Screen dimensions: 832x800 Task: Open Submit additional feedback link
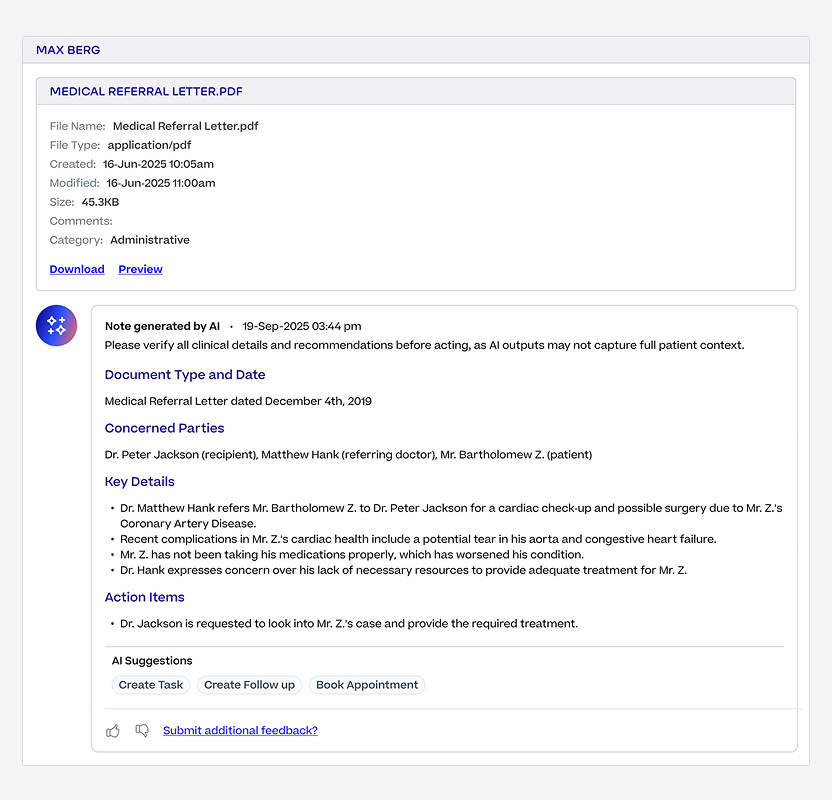pos(240,731)
